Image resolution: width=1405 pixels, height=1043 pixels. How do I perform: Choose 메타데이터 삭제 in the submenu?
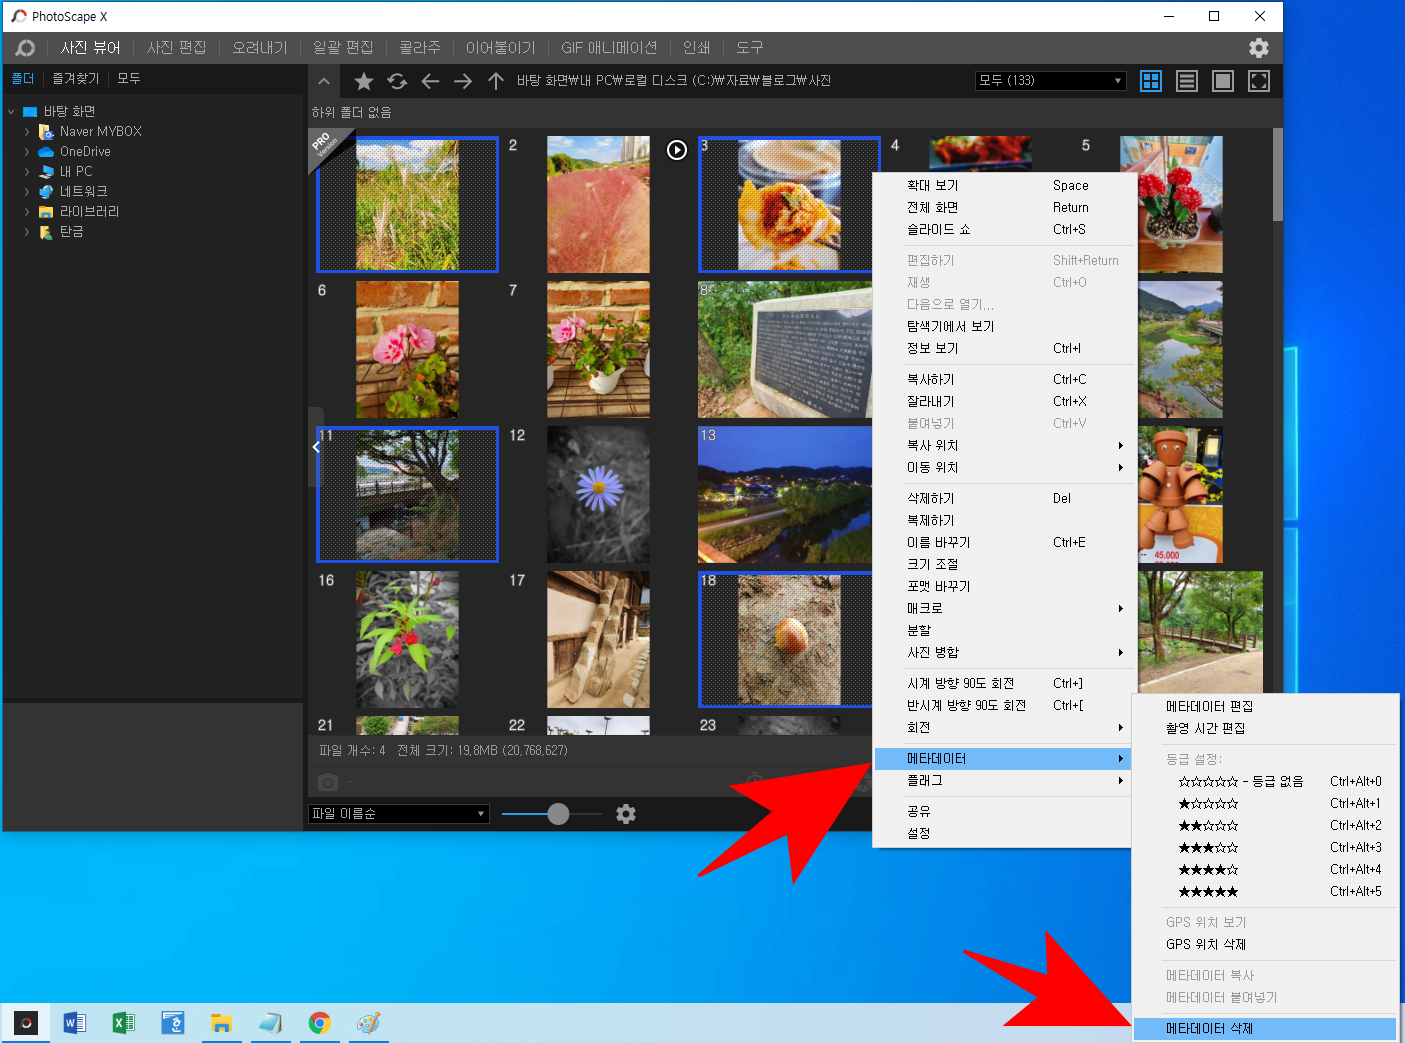click(x=1265, y=1028)
